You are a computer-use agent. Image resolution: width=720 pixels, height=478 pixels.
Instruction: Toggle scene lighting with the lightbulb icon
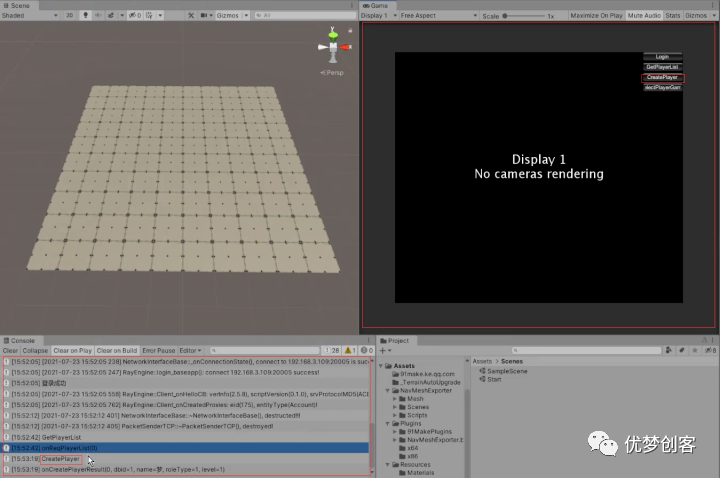point(85,15)
